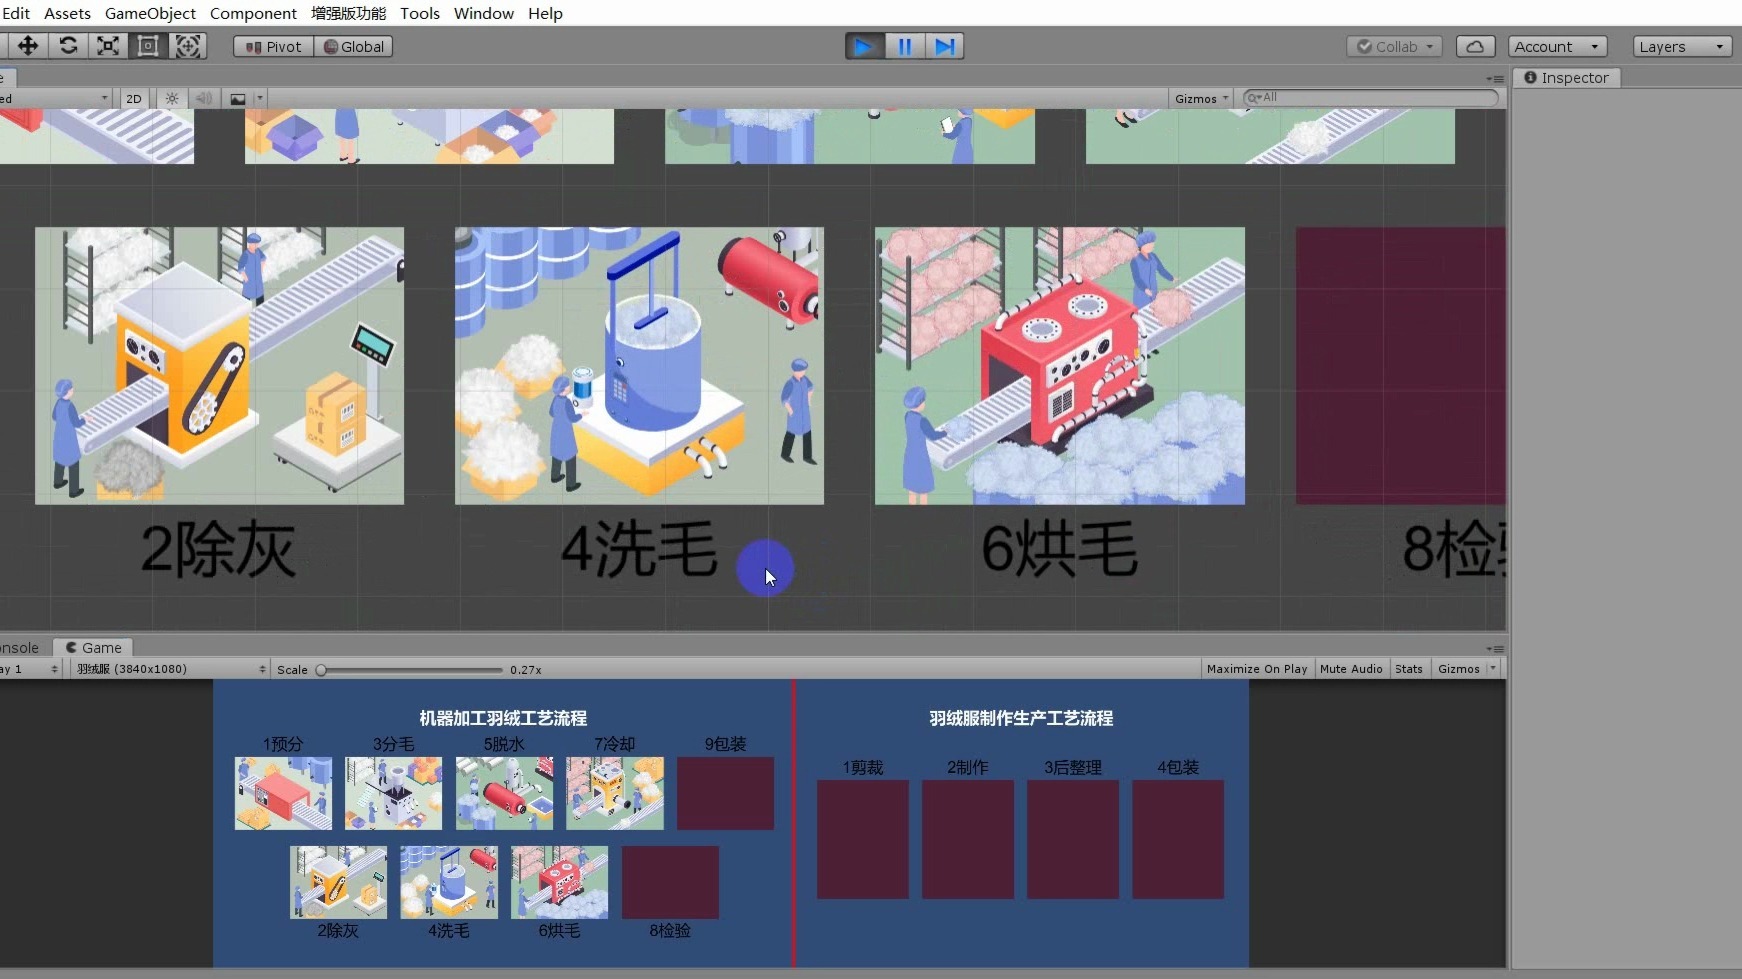Open the Layers dropdown
Image resolution: width=1742 pixels, height=979 pixels.
click(x=1681, y=46)
